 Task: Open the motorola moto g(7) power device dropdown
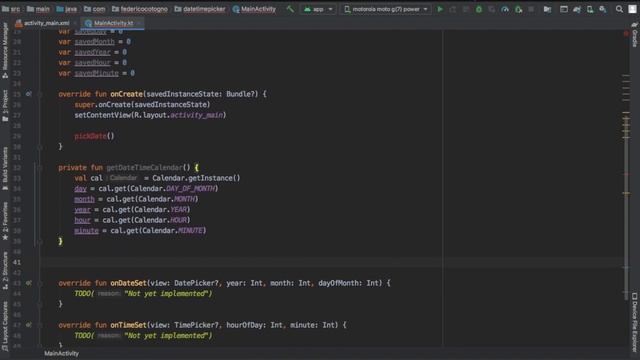pyautogui.click(x=386, y=9)
